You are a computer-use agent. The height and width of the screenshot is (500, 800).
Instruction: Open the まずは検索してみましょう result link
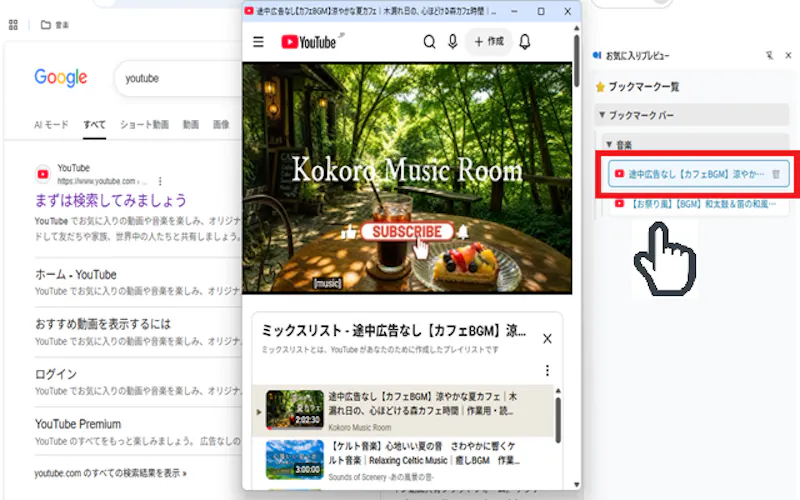111,201
